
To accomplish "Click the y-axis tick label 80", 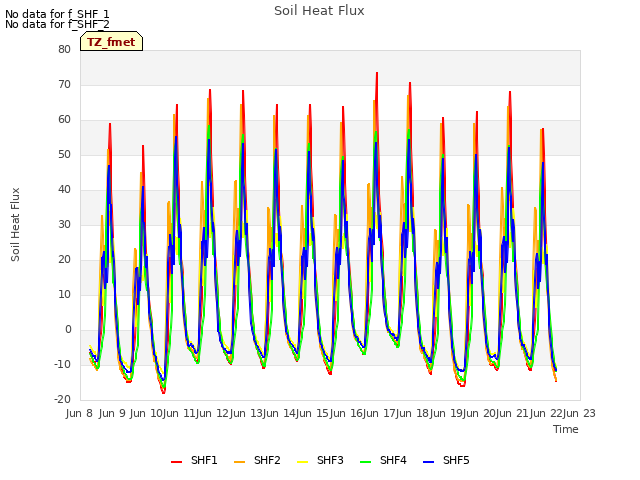I will (64, 49).
